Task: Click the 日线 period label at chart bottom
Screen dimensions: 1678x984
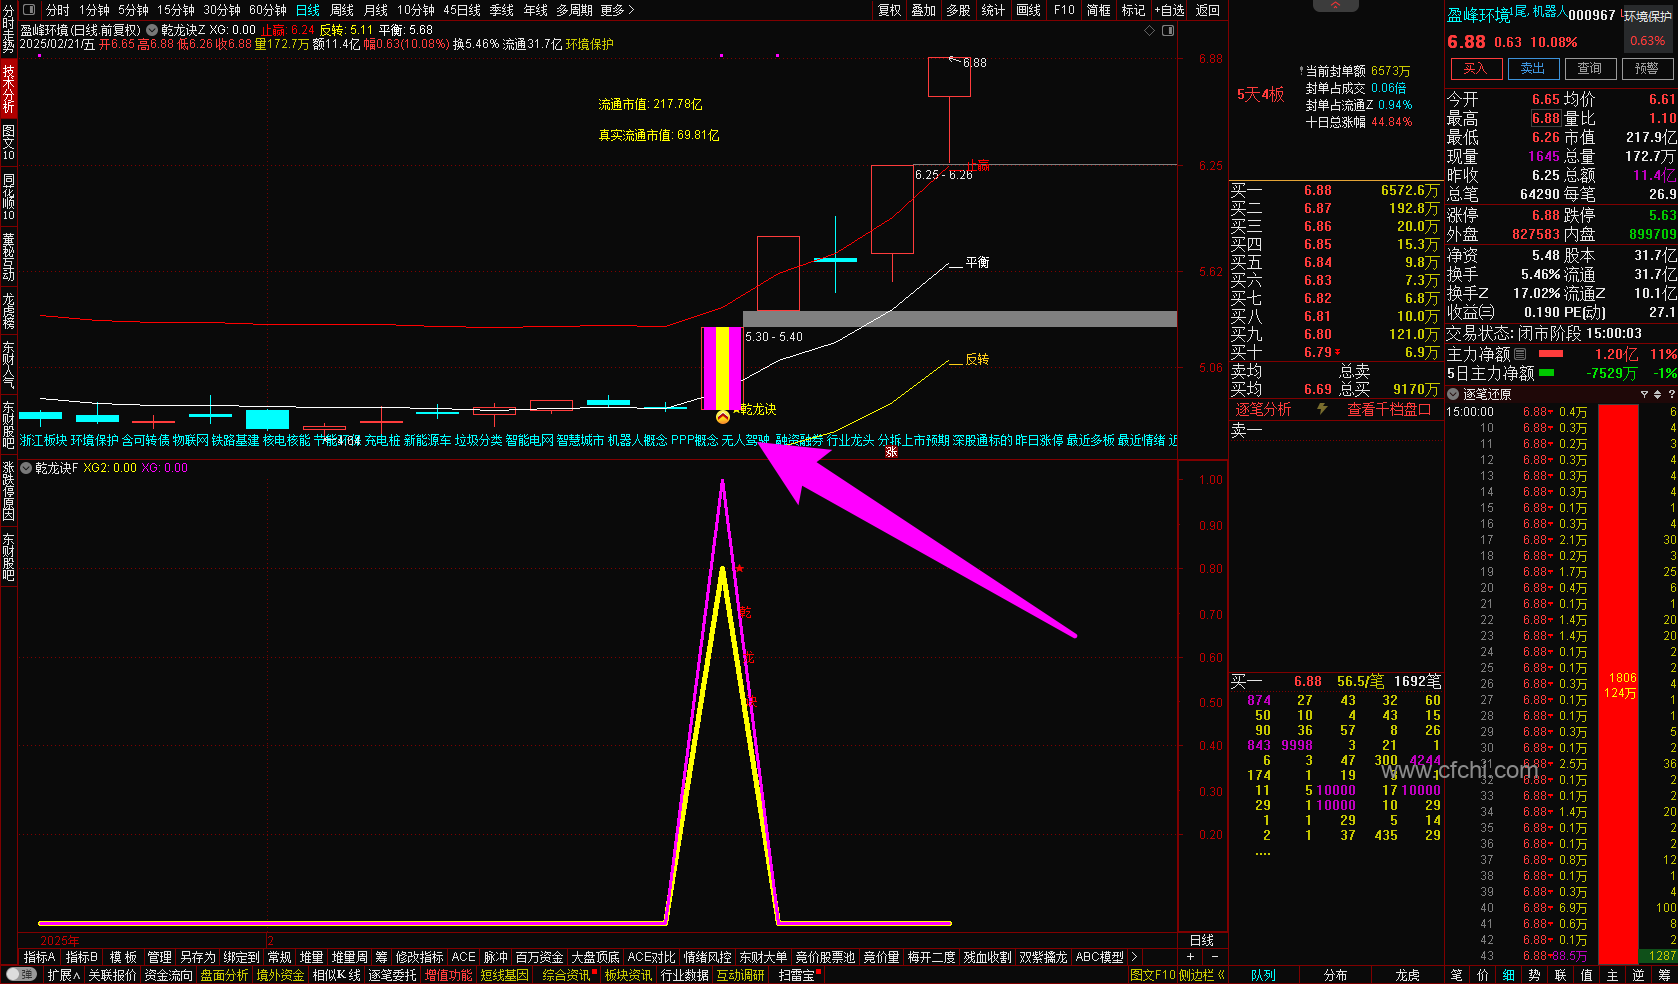Action: tap(1202, 940)
